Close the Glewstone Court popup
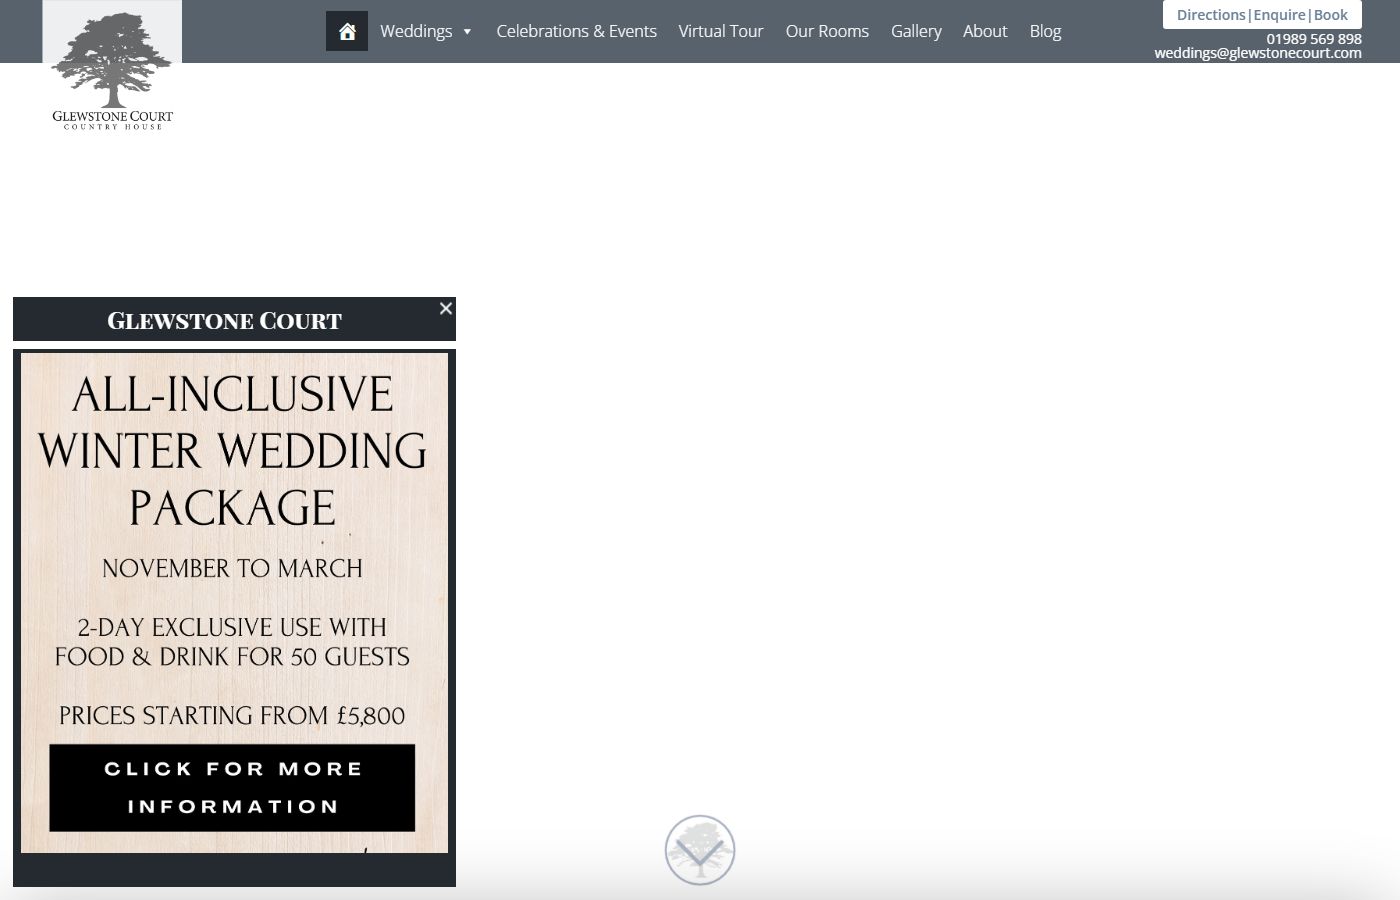 446,308
